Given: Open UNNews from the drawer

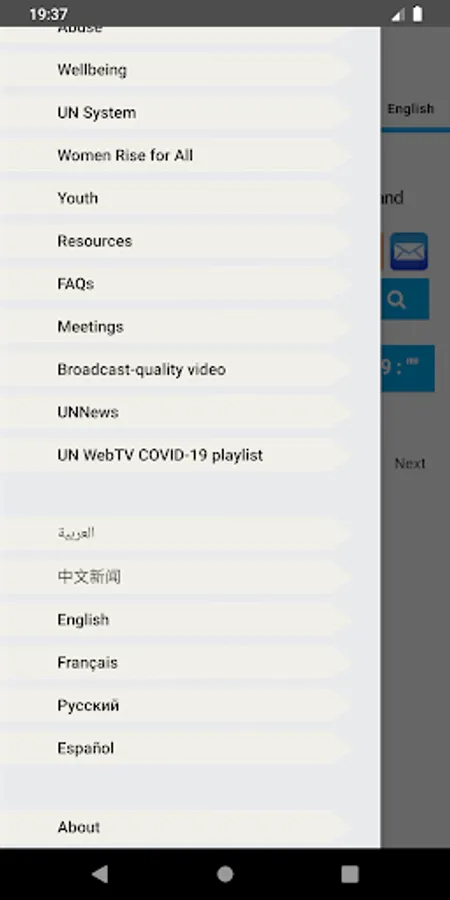Looking at the screenshot, I should [175, 412].
